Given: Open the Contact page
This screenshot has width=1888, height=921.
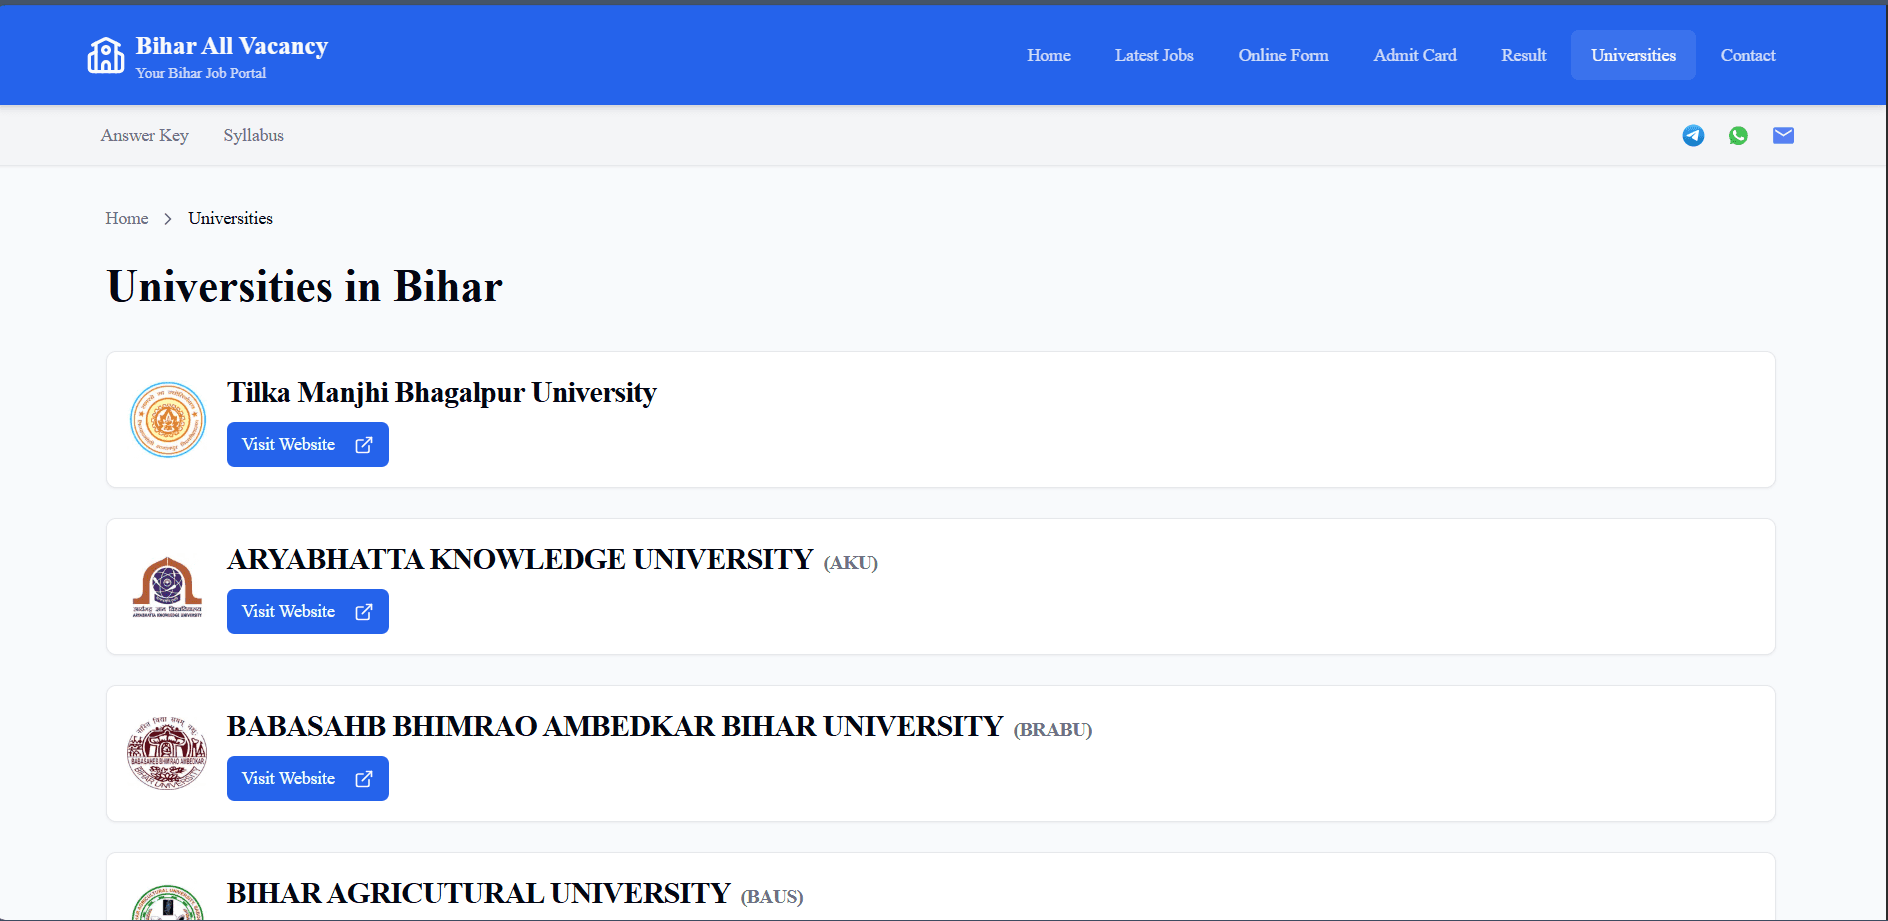Looking at the screenshot, I should click(1747, 55).
